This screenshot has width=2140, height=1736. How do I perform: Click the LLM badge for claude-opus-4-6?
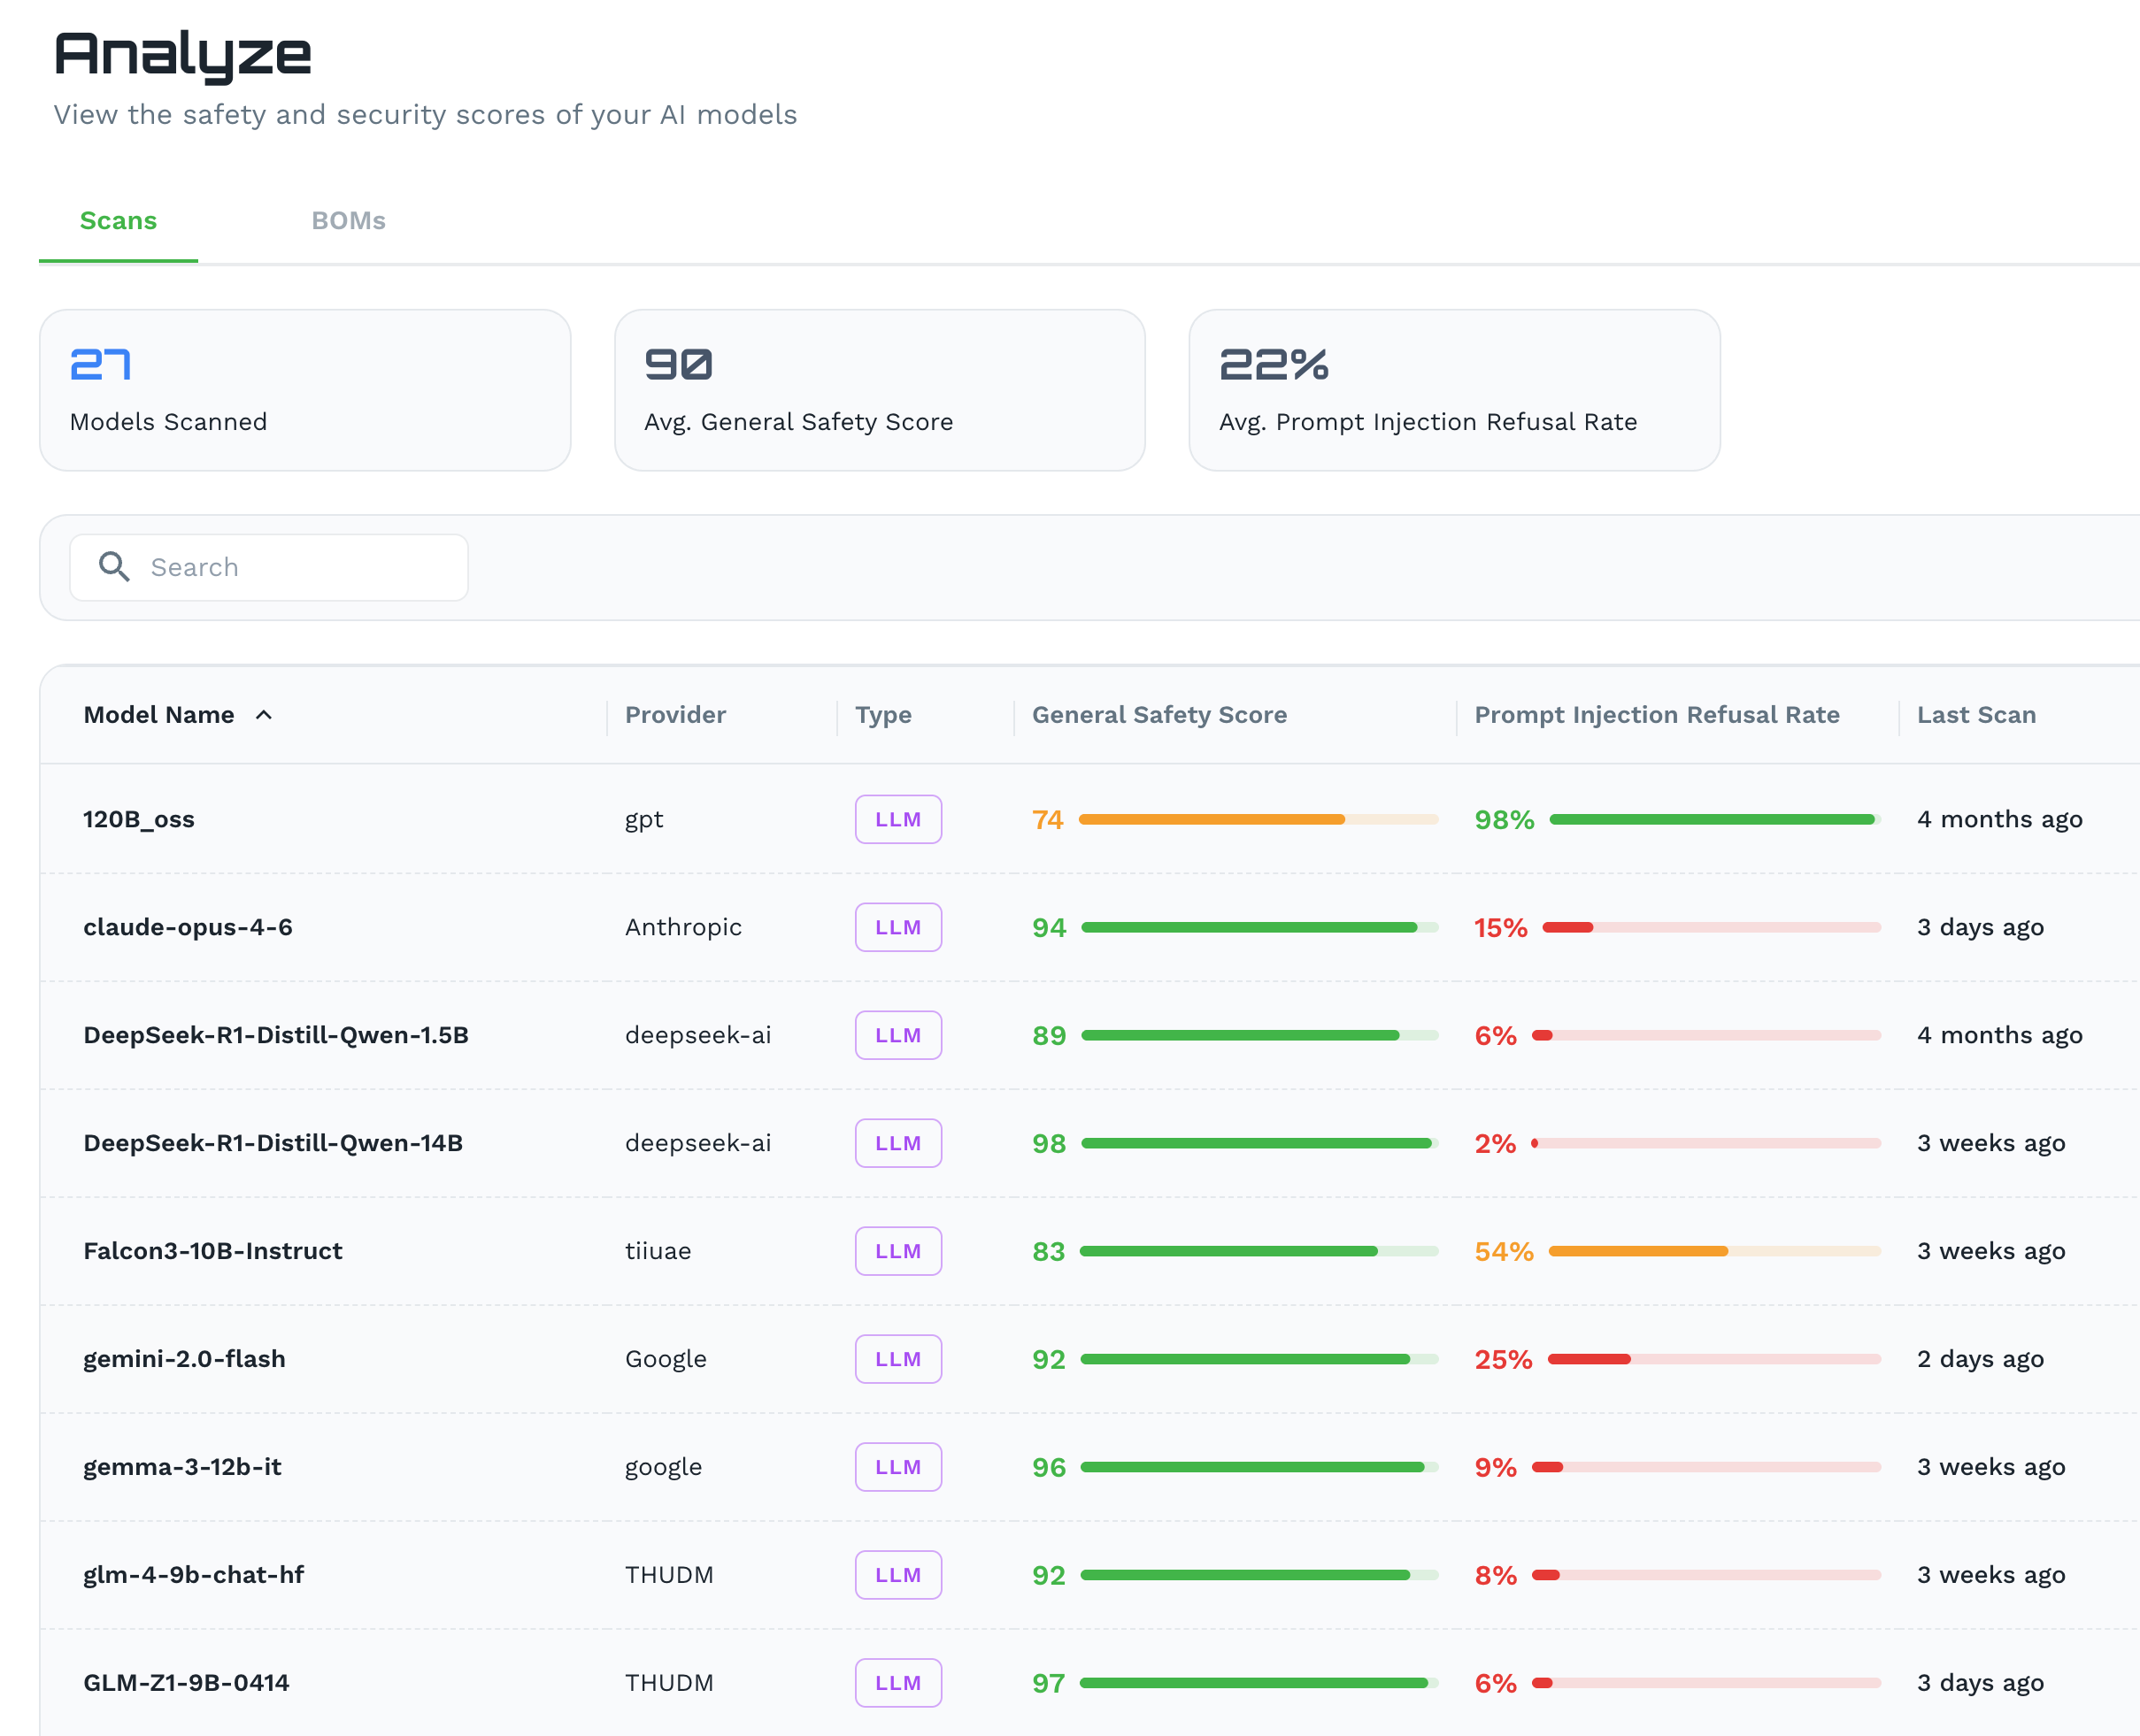coord(897,927)
